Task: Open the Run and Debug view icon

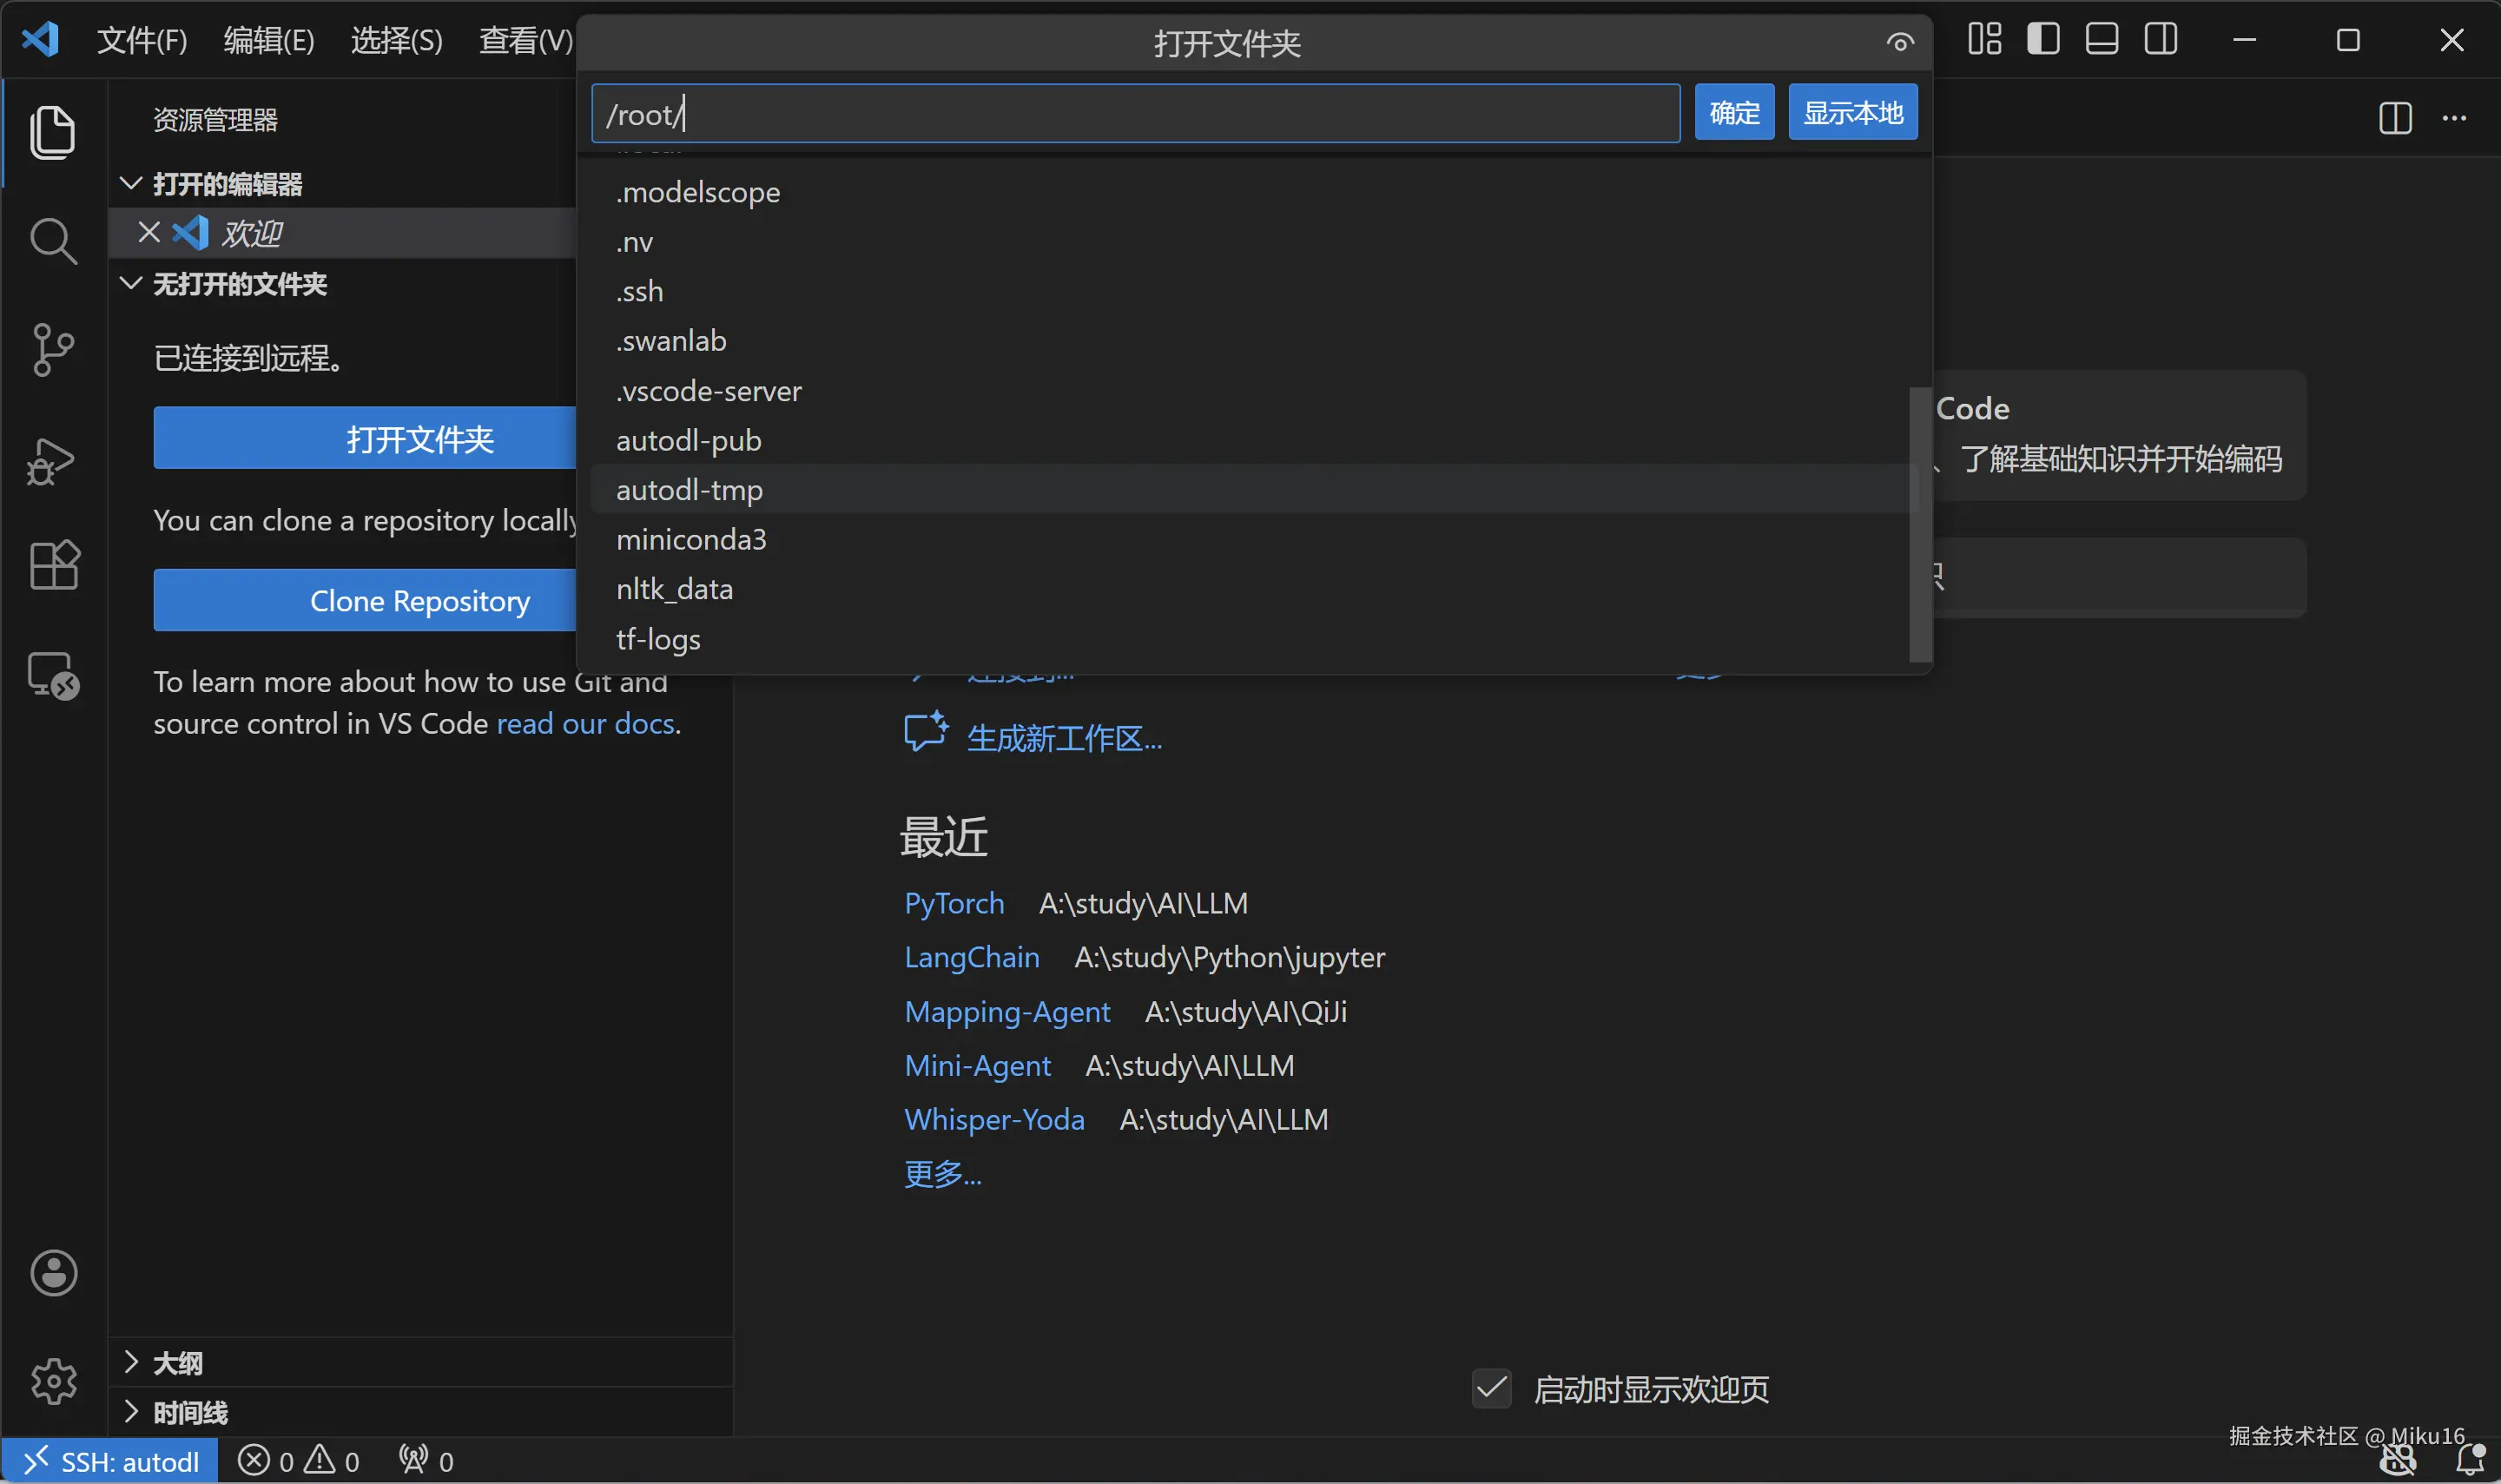Action: [52, 461]
